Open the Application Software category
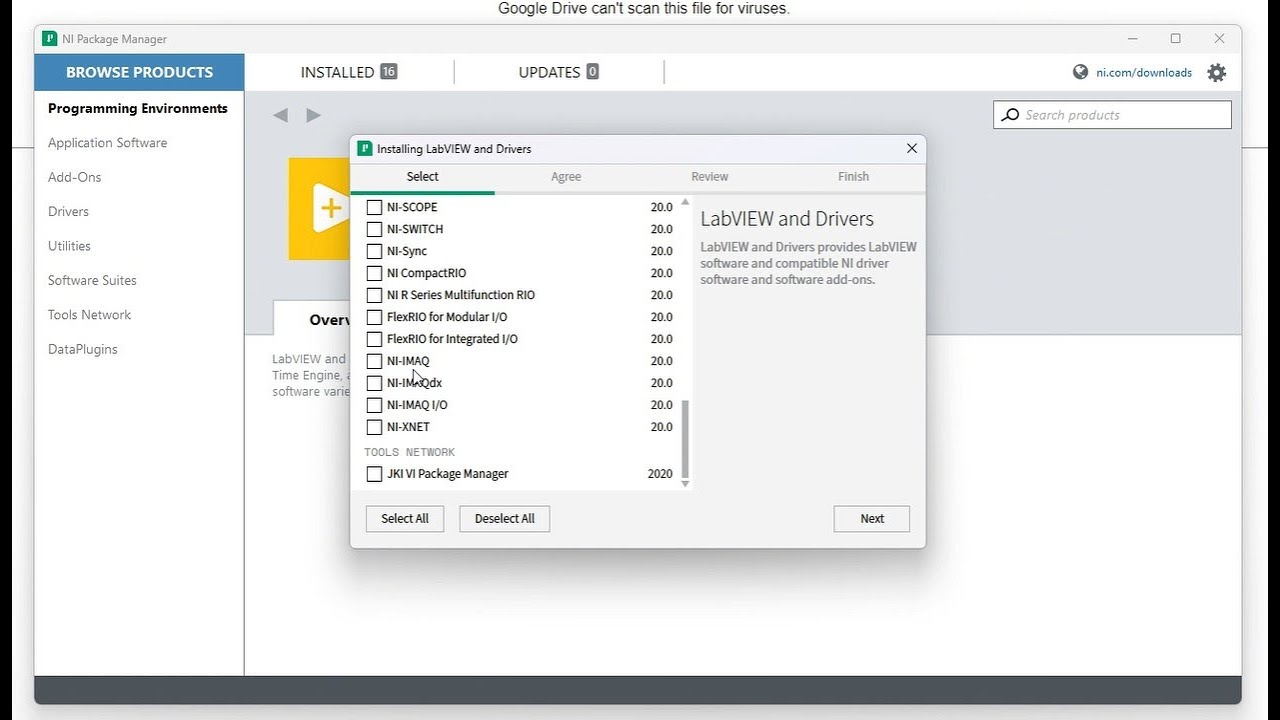Screen dimensions: 1280x720 108,143
